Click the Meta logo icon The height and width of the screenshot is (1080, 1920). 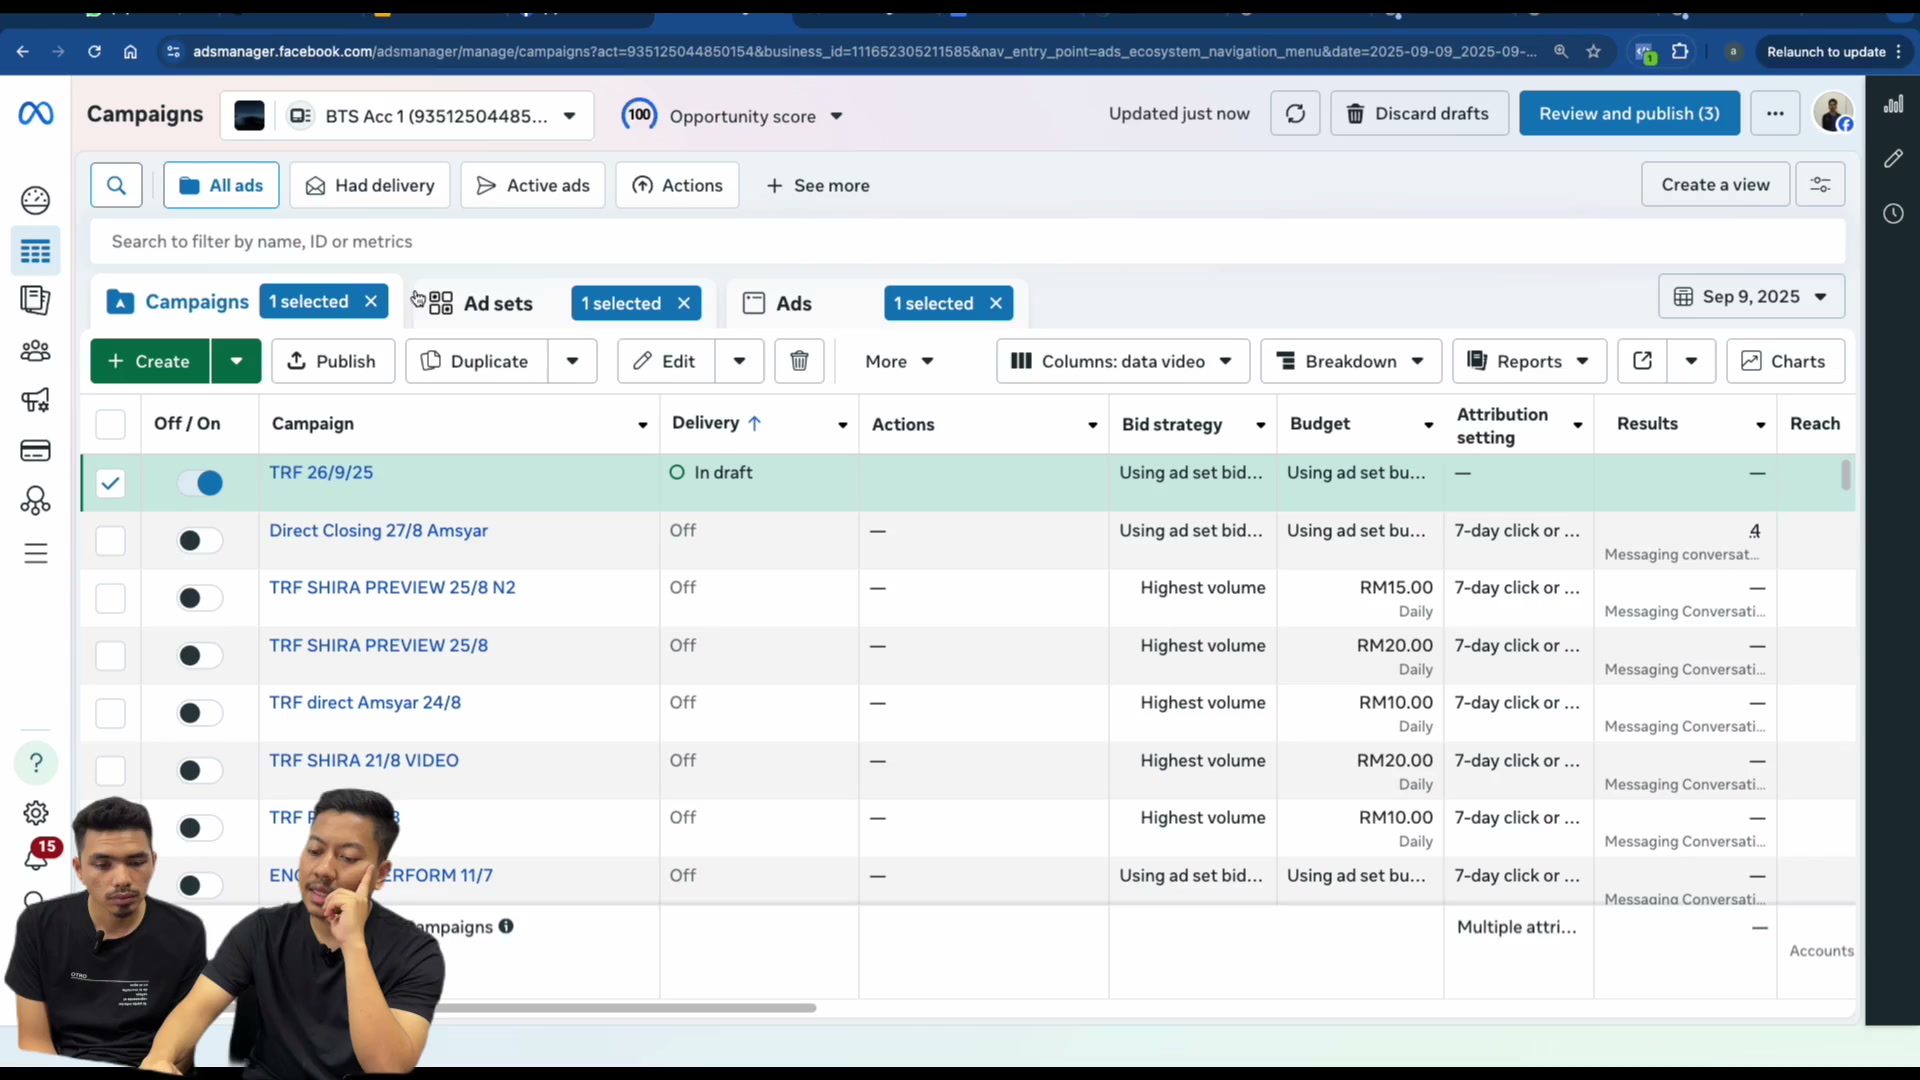click(36, 114)
